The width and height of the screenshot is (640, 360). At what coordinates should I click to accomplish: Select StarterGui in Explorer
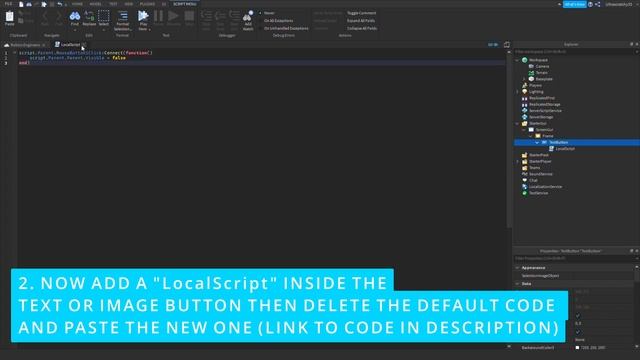538,123
